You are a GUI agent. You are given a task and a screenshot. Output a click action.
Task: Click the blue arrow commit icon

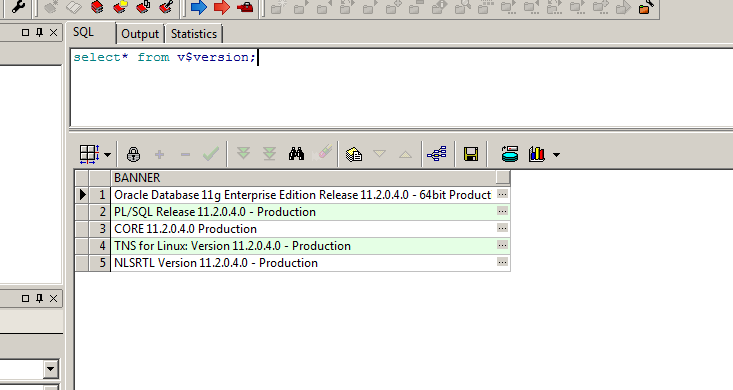click(x=199, y=7)
